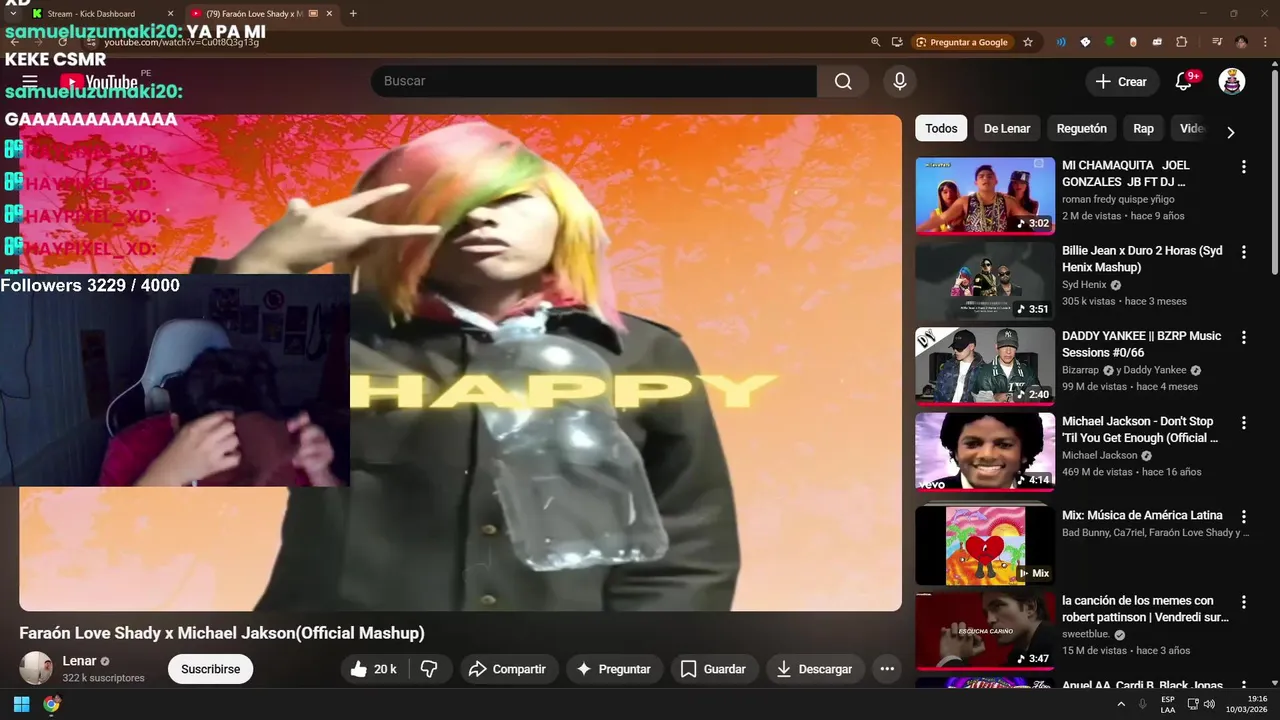Like the video with thumbs up
Screen dimensions: 1280x720
[x=375, y=669]
